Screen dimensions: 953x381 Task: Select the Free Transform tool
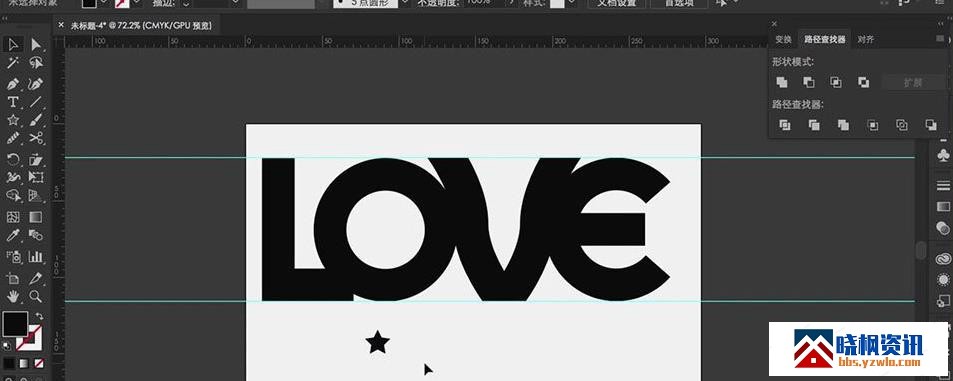(36, 177)
